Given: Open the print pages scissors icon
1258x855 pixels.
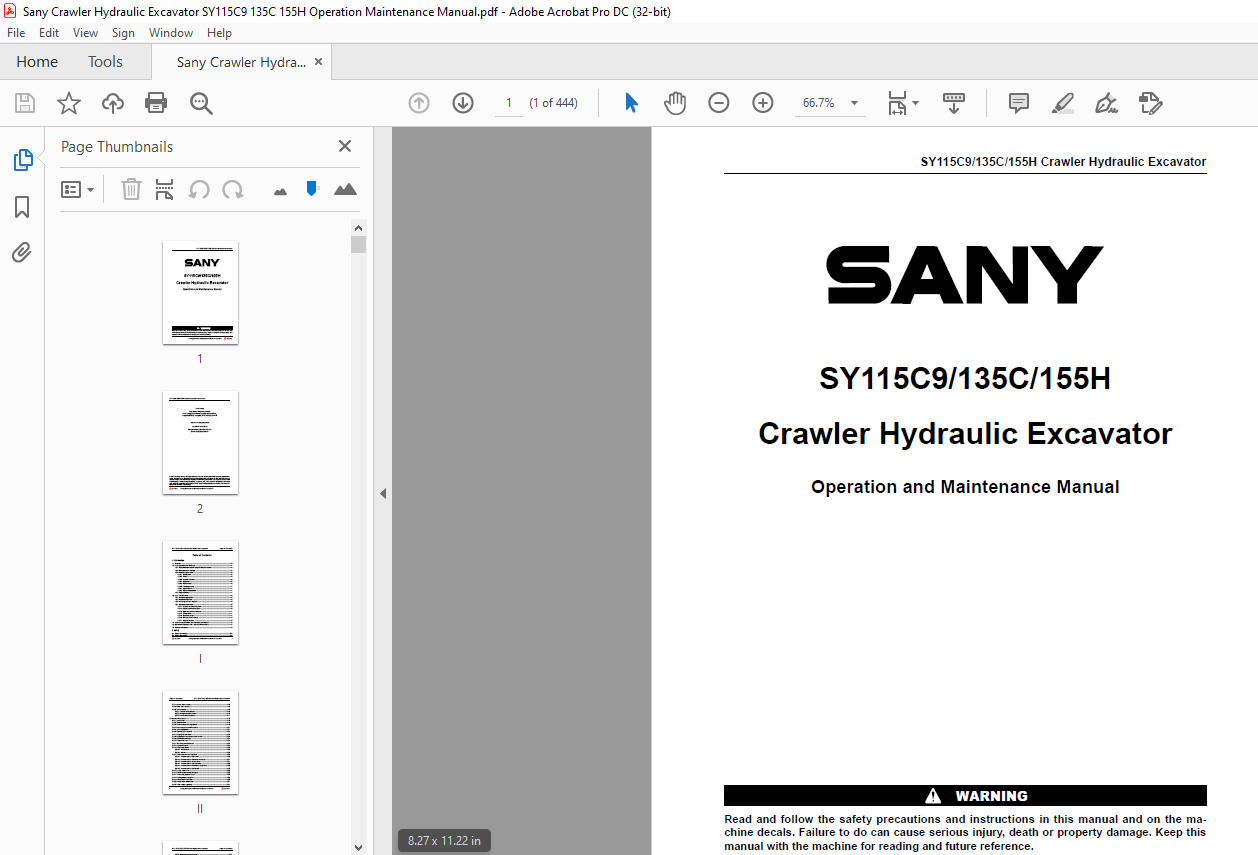Looking at the screenshot, I should click(165, 189).
